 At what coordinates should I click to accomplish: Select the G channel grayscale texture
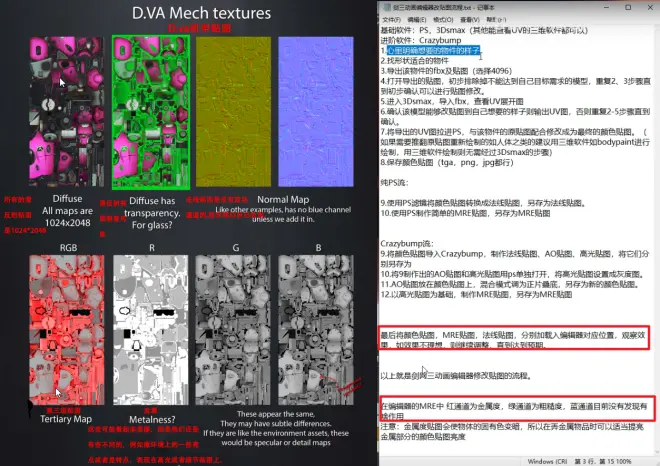coord(233,330)
